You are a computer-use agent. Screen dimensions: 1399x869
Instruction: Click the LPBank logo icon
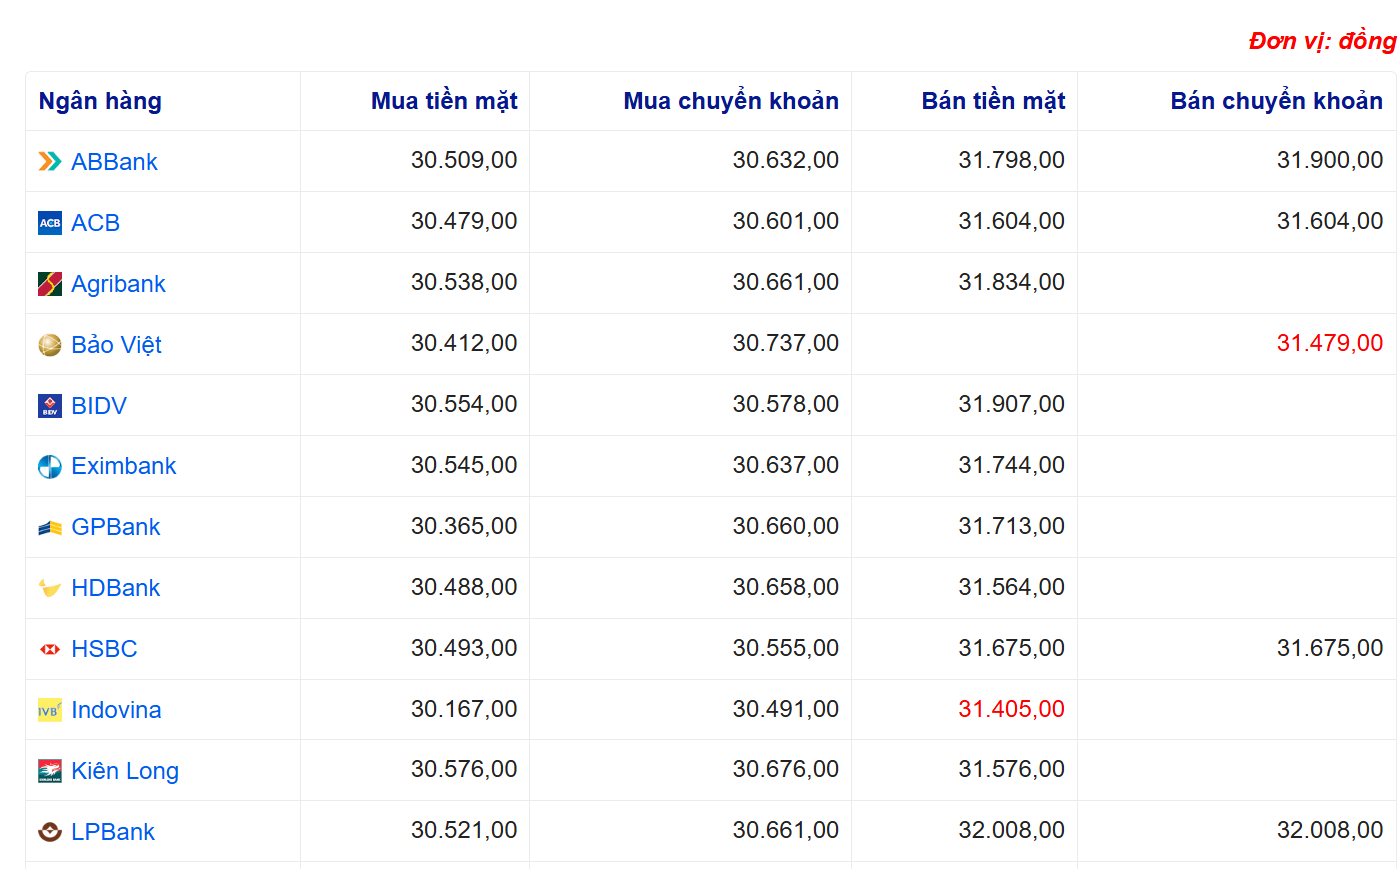tap(50, 833)
